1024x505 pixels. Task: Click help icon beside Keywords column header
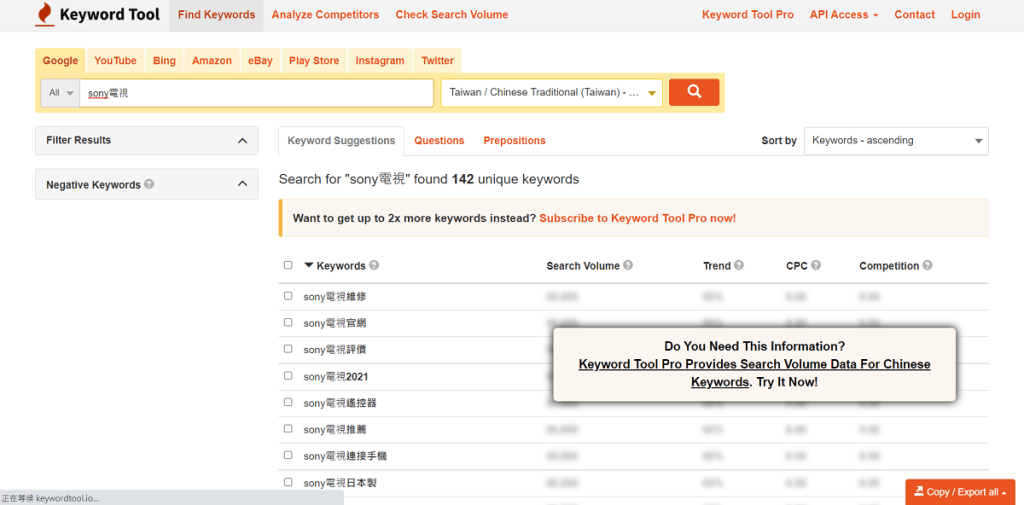tap(374, 265)
